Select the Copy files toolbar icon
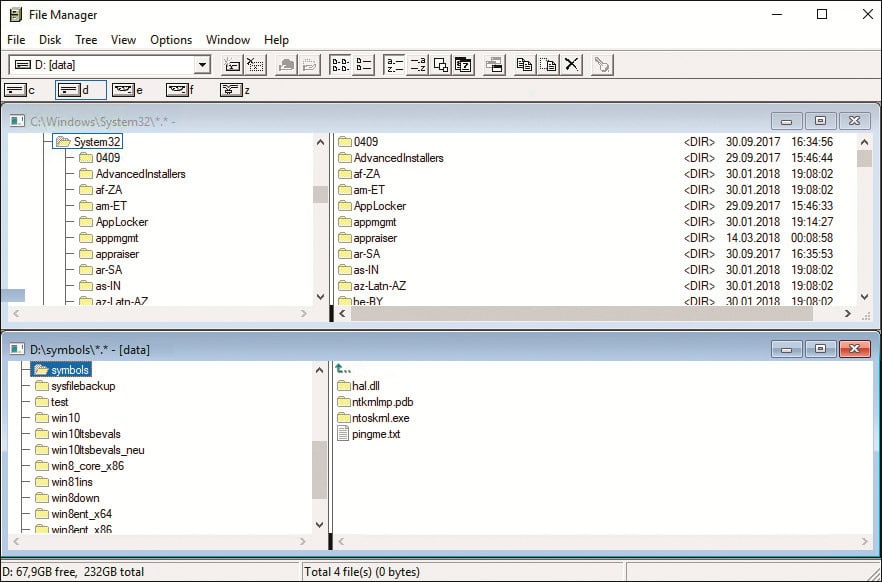This screenshot has width=882, height=582. pos(524,64)
